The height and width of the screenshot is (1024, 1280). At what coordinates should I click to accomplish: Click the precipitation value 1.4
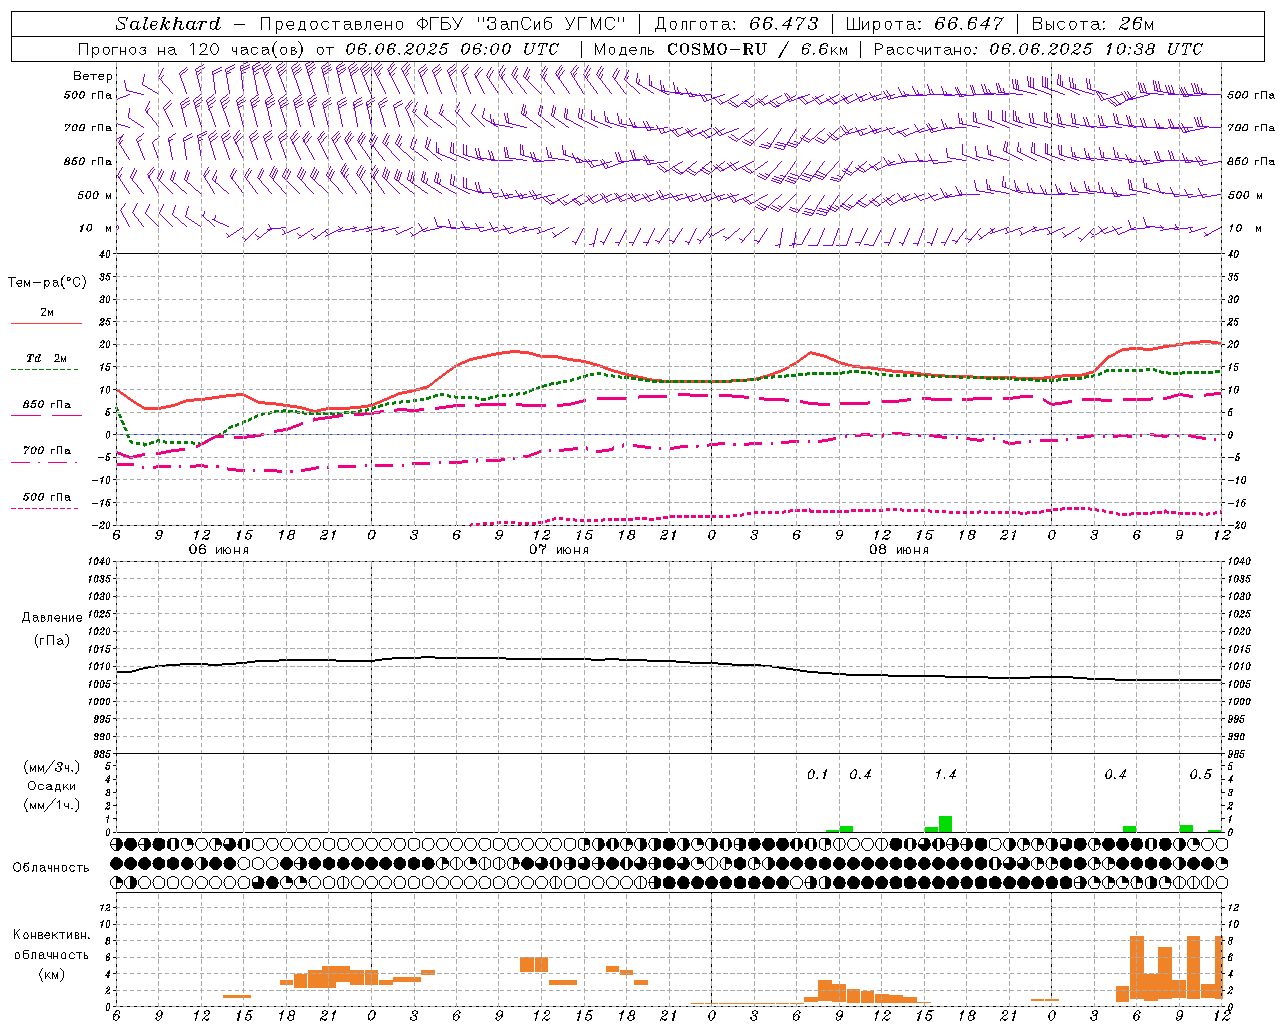click(945, 775)
